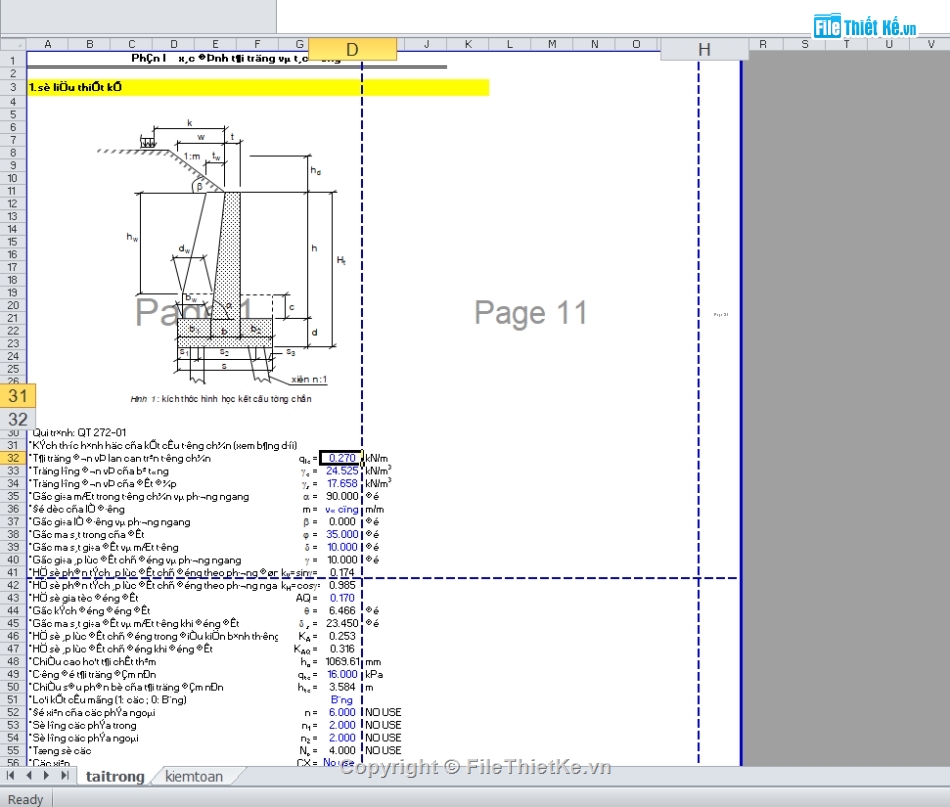Click cell with value 0.174
Screen dimensions: 950x807
click(x=340, y=573)
